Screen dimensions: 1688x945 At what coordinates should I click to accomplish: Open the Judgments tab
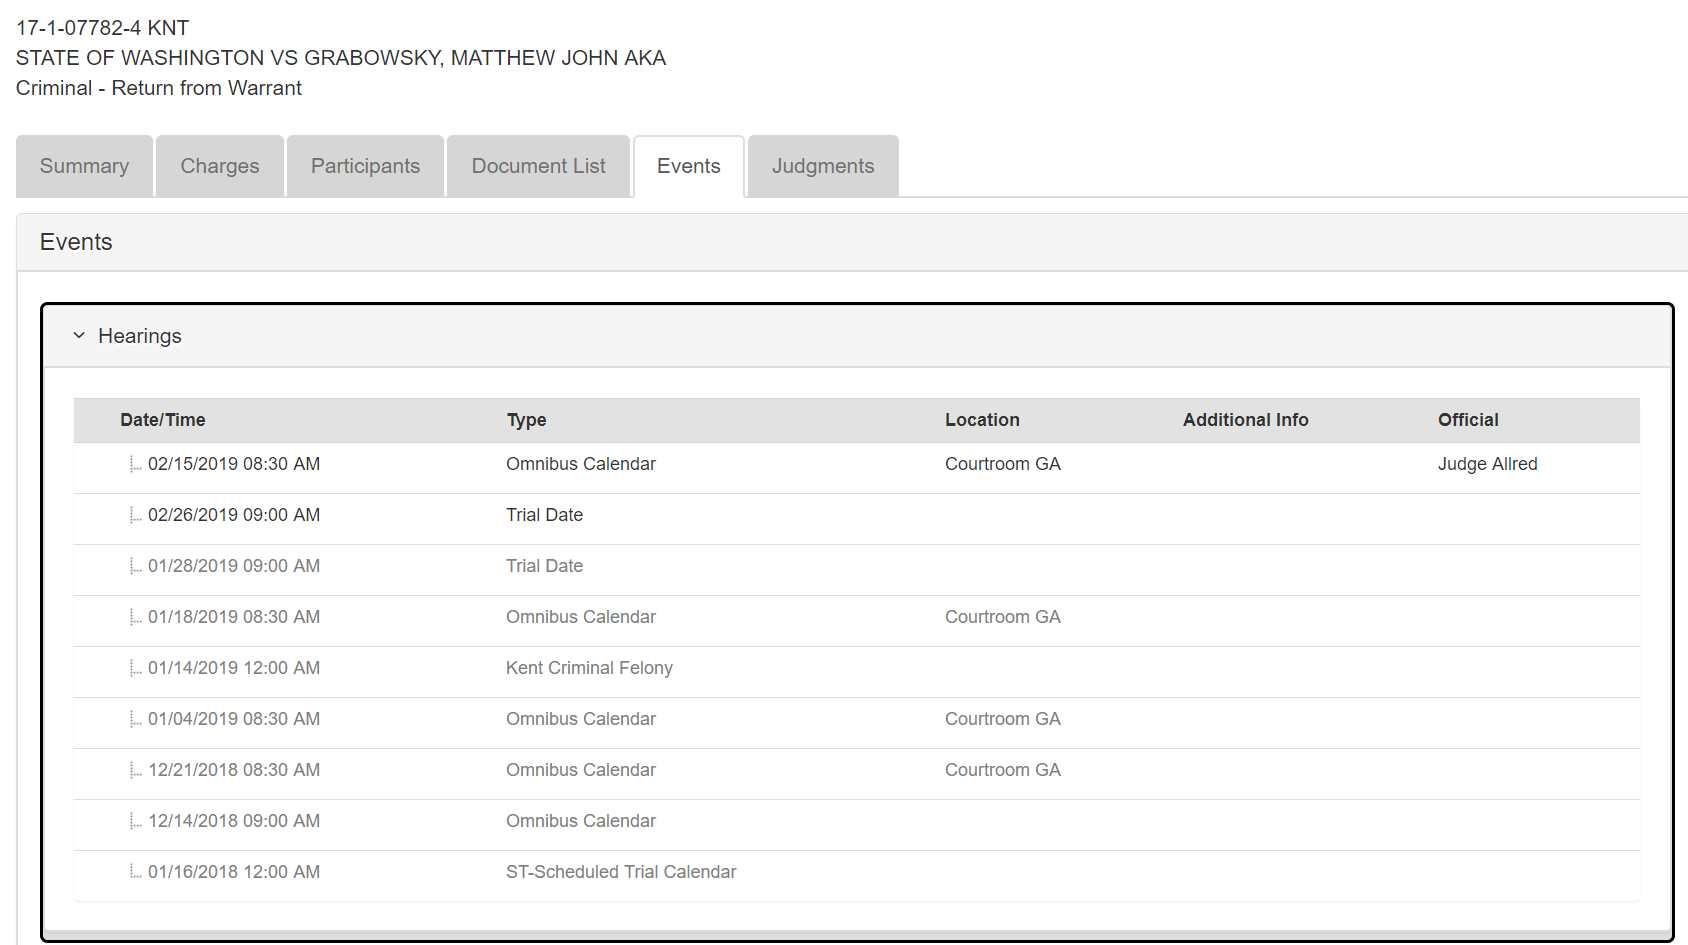823,166
